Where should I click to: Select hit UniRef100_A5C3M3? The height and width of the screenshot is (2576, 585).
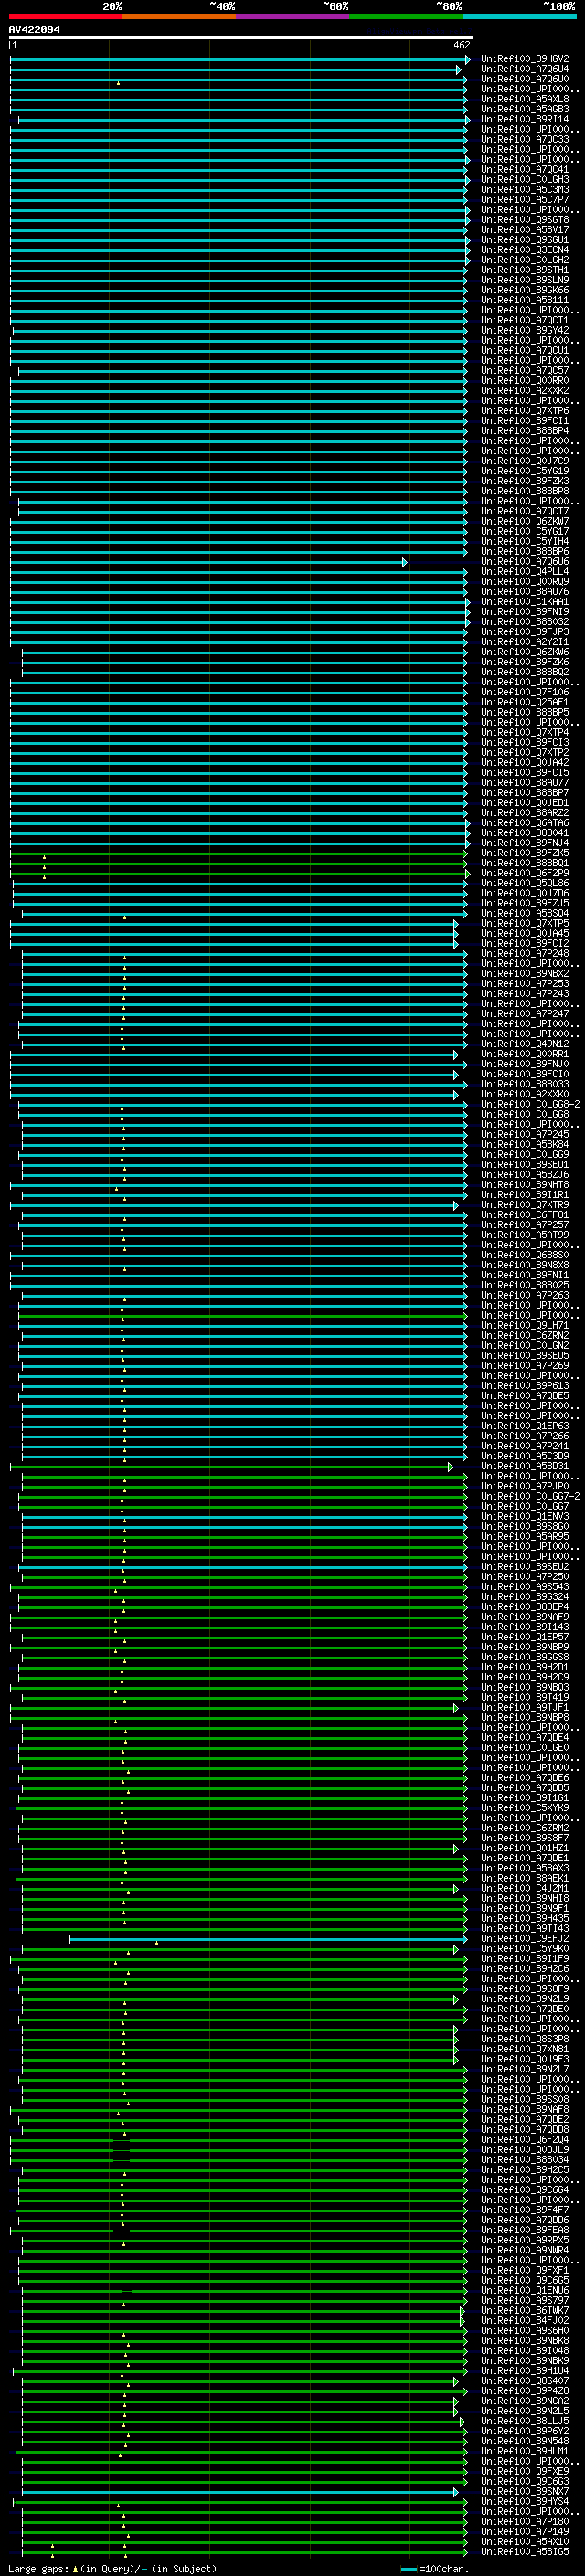click(x=525, y=190)
